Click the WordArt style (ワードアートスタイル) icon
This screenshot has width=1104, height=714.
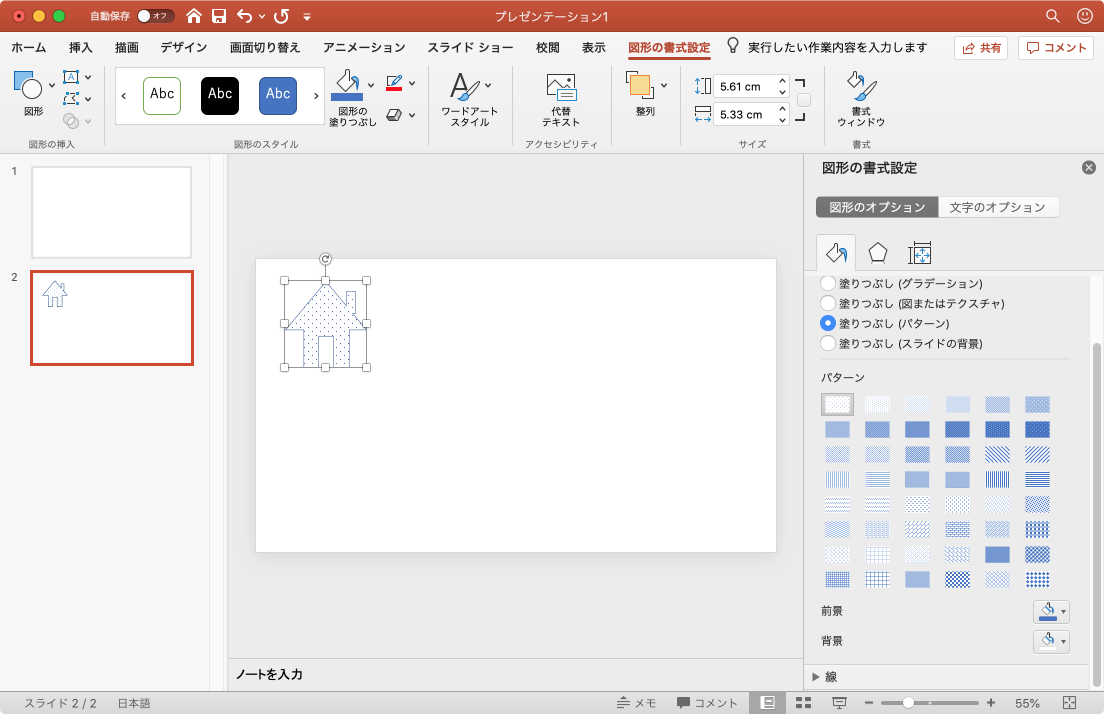pos(469,100)
